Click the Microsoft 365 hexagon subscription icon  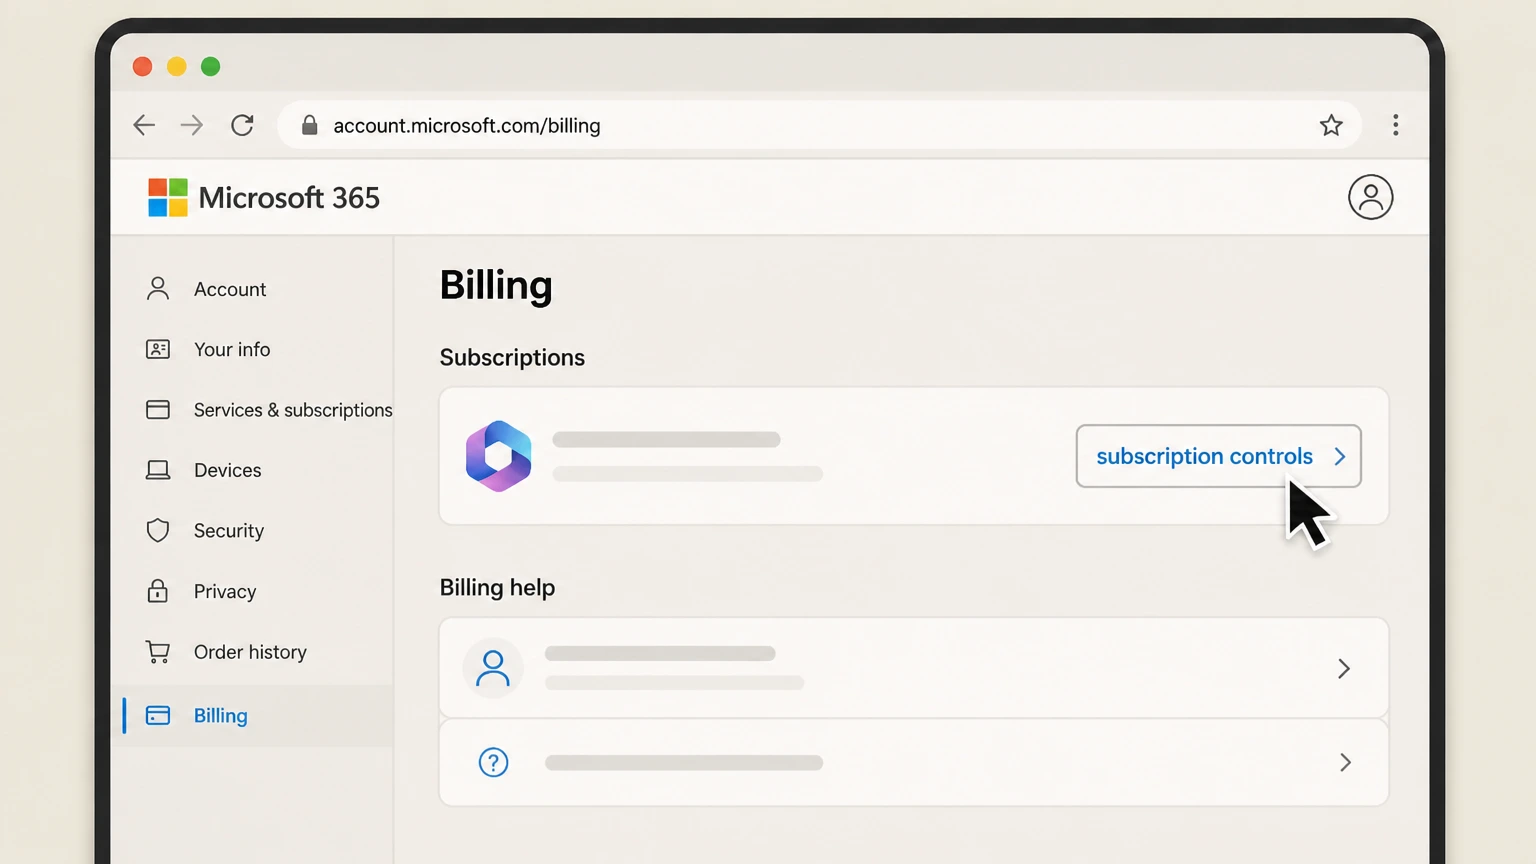point(499,456)
